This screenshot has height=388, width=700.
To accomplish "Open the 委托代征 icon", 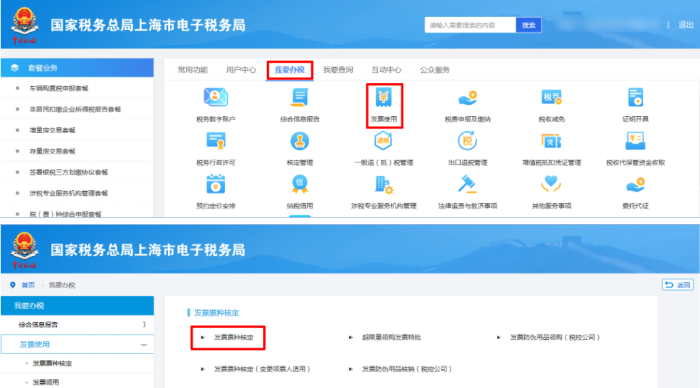I will point(635,184).
